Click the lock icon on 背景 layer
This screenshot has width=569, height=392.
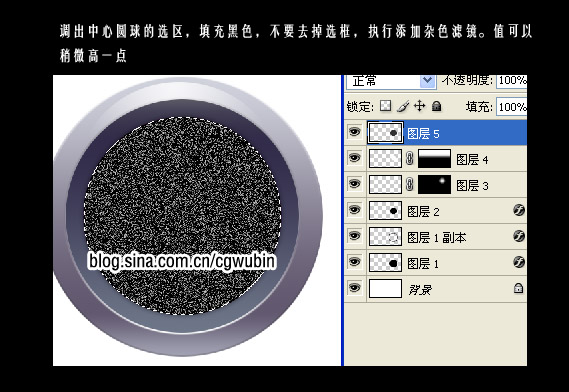(518, 288)
